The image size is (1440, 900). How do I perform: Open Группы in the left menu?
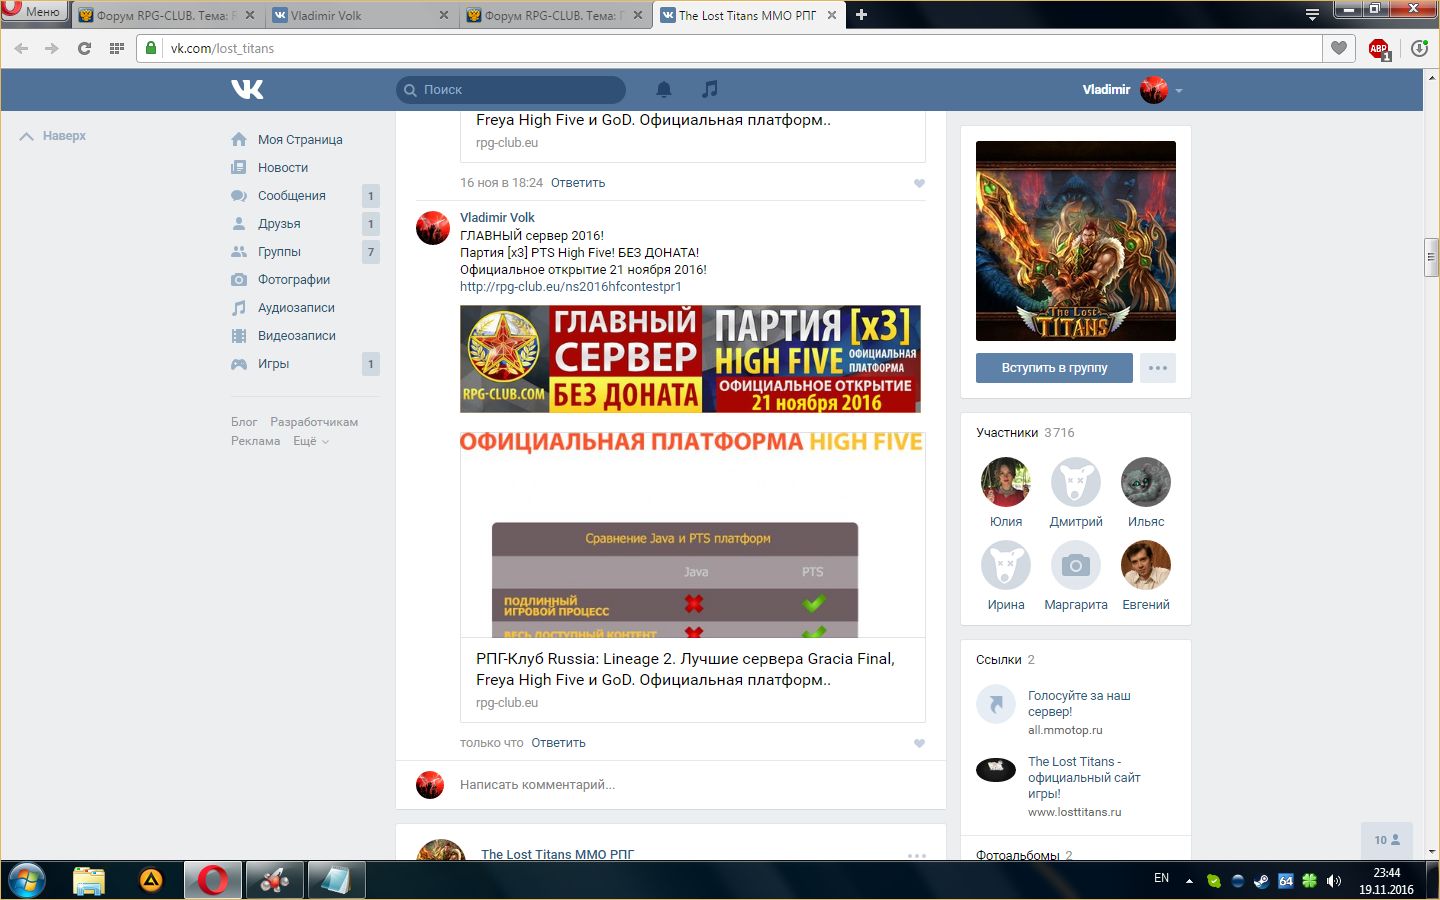click(279, 252)
